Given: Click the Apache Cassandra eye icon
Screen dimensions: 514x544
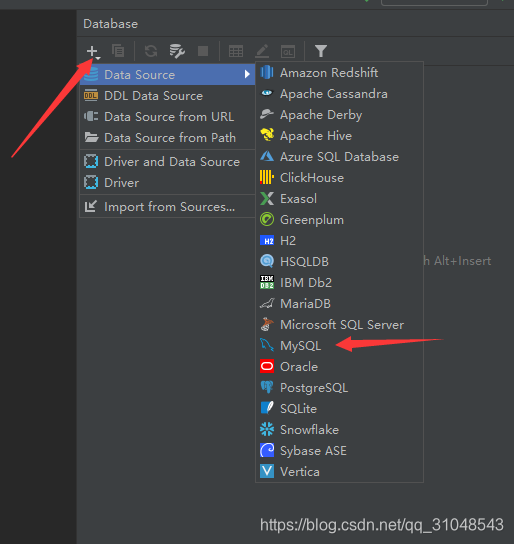Looking at the screenshot, I should pos(267,93).
